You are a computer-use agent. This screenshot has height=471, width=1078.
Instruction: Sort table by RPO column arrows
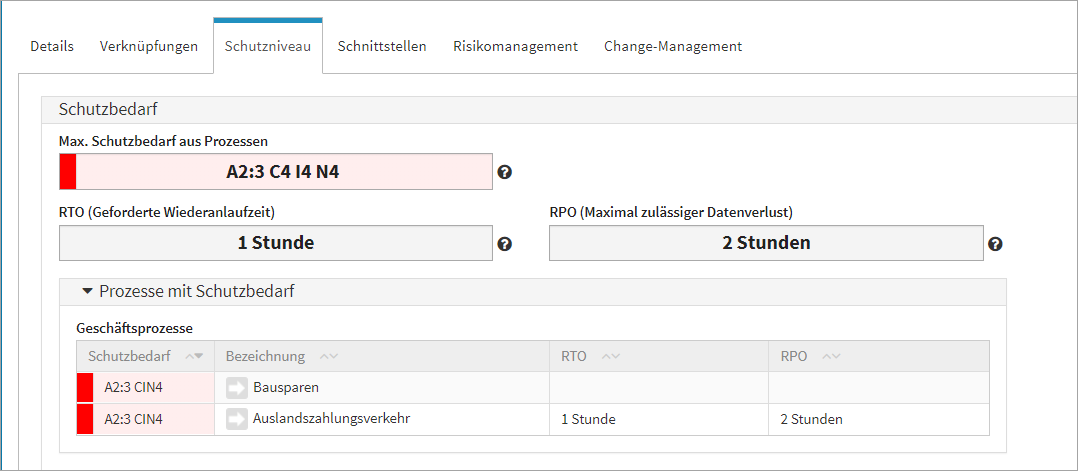pyautogui.click(x=831, y=357)
